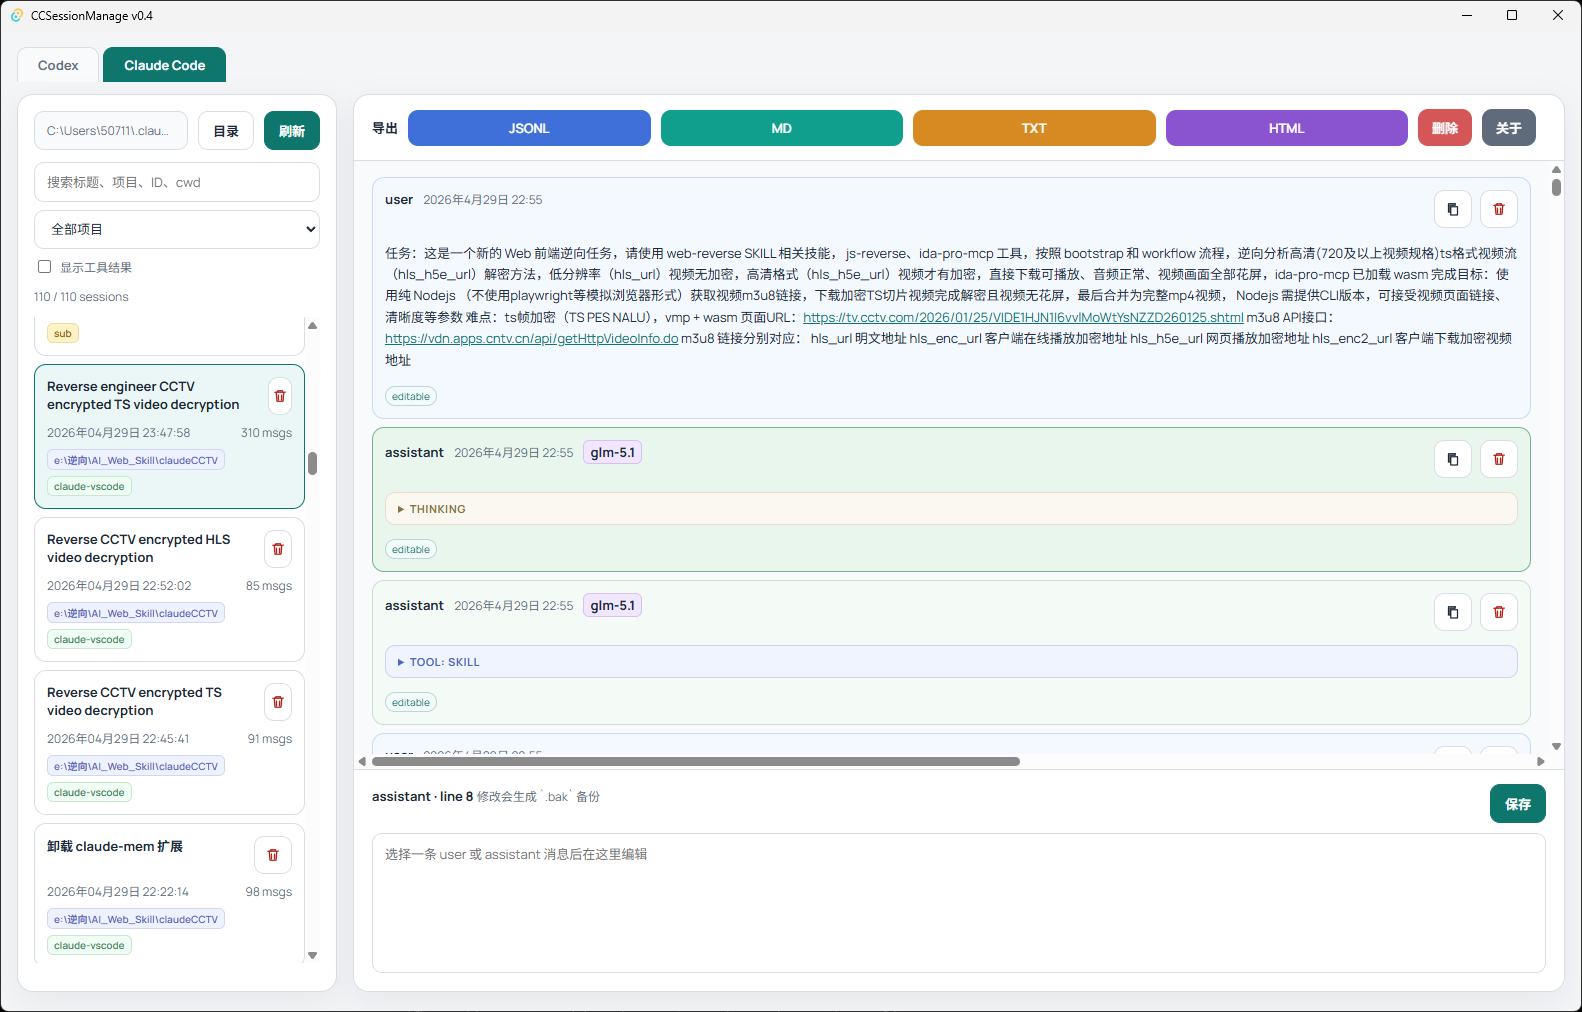Export session as HTML
Screen dimensions: 1582x1012
1287,128
